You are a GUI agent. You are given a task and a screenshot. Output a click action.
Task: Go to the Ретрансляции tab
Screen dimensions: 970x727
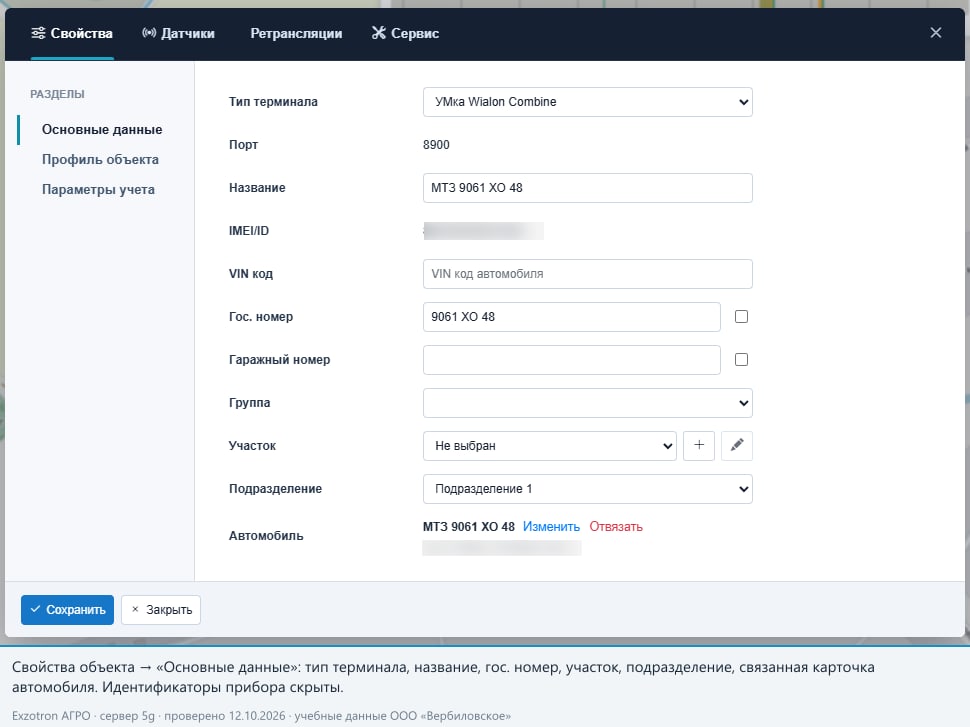[296, 33]
